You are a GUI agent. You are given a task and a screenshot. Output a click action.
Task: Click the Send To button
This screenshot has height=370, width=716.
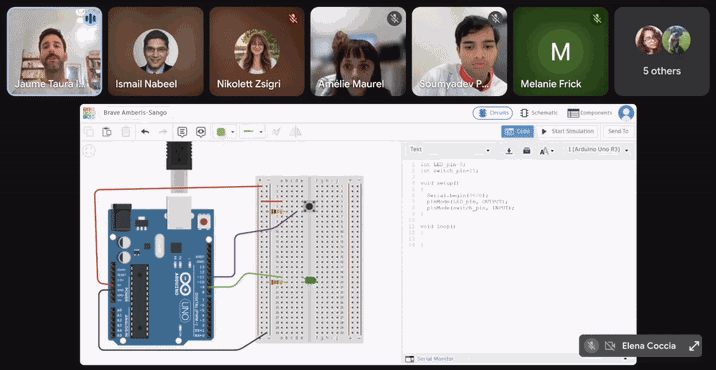[x=618, y=132]
